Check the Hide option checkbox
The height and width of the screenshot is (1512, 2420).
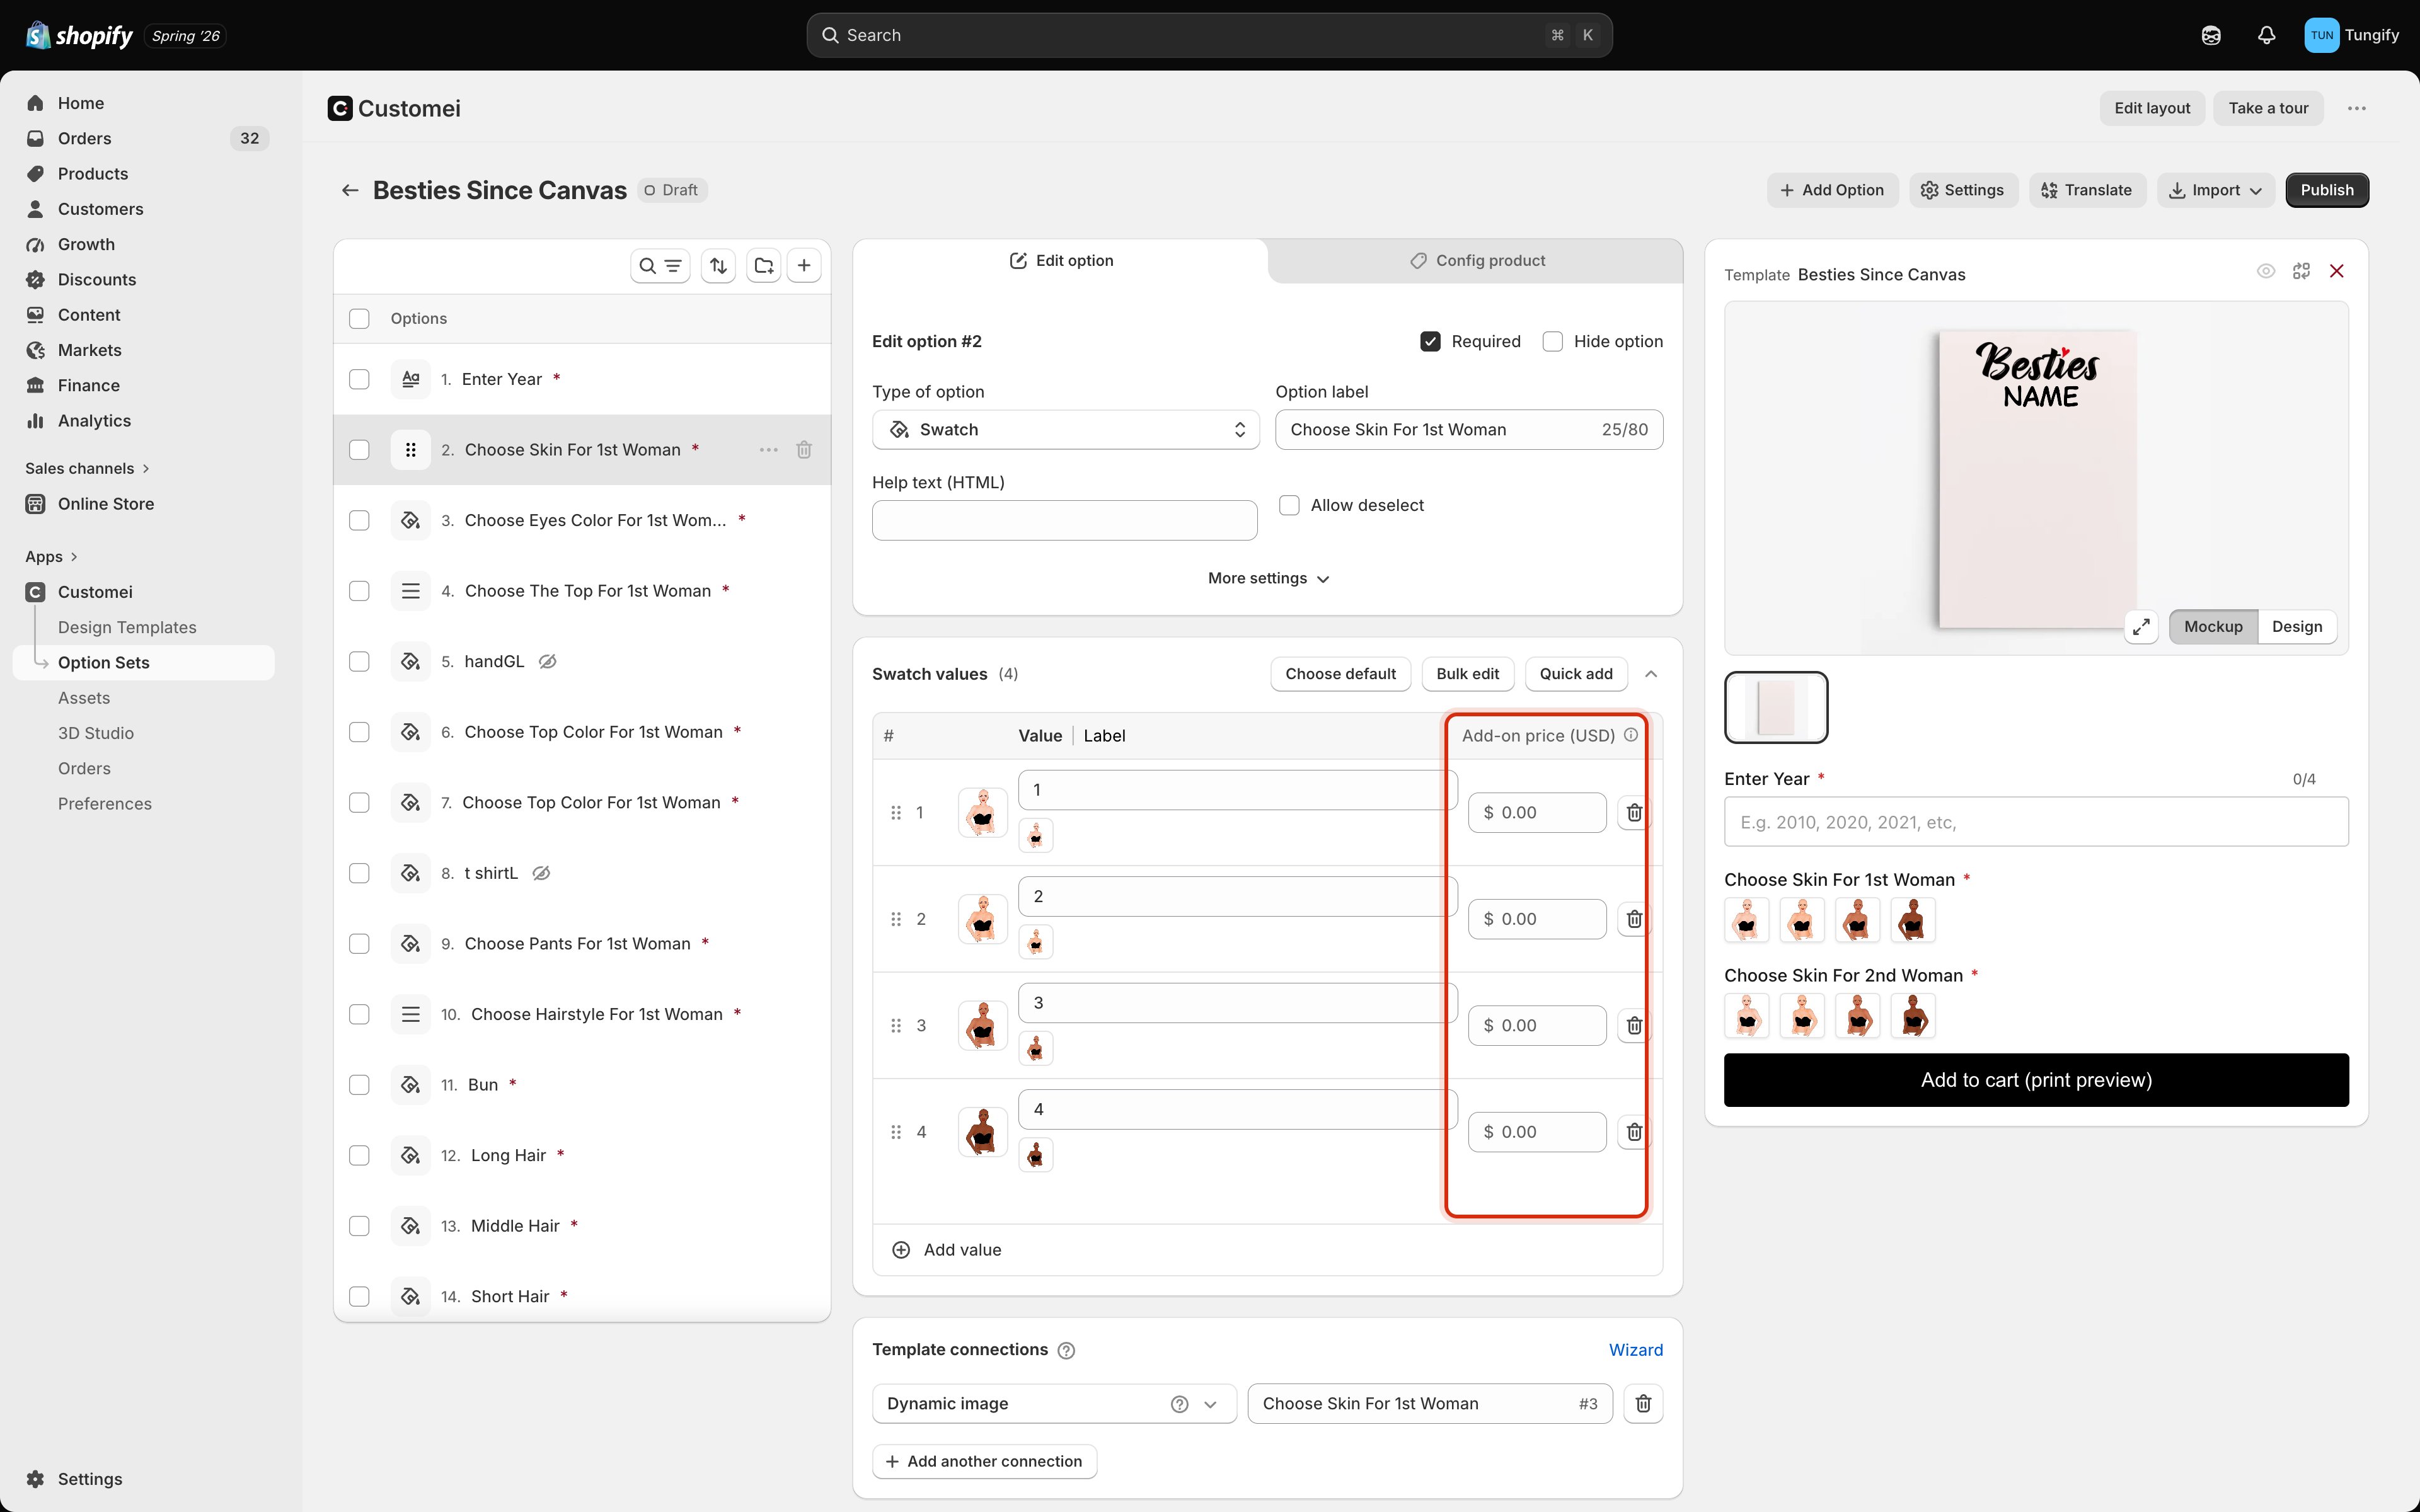[x=1553, y=342]
